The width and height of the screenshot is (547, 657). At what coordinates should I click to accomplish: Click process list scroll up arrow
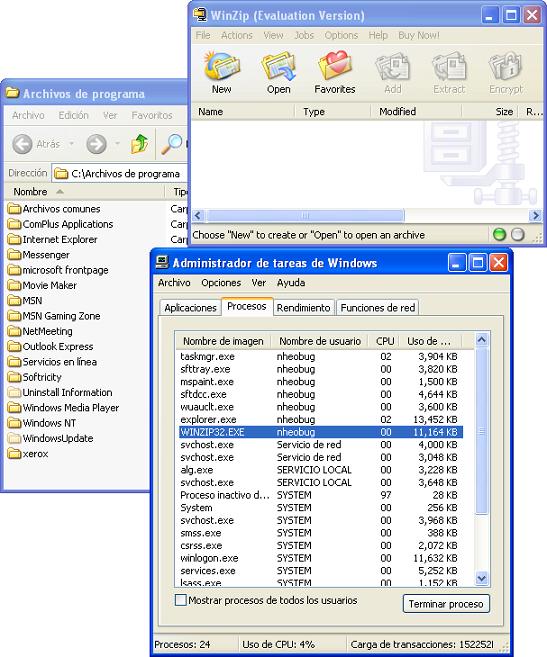(x=482, y=340)
